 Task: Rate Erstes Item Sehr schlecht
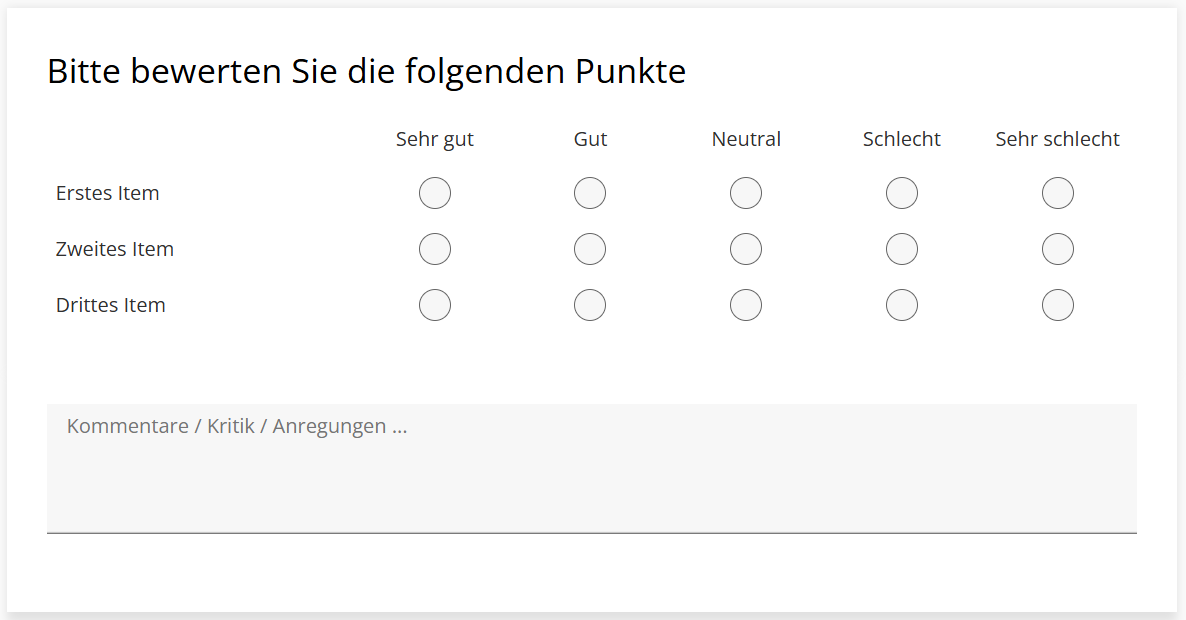[1058, 193]
